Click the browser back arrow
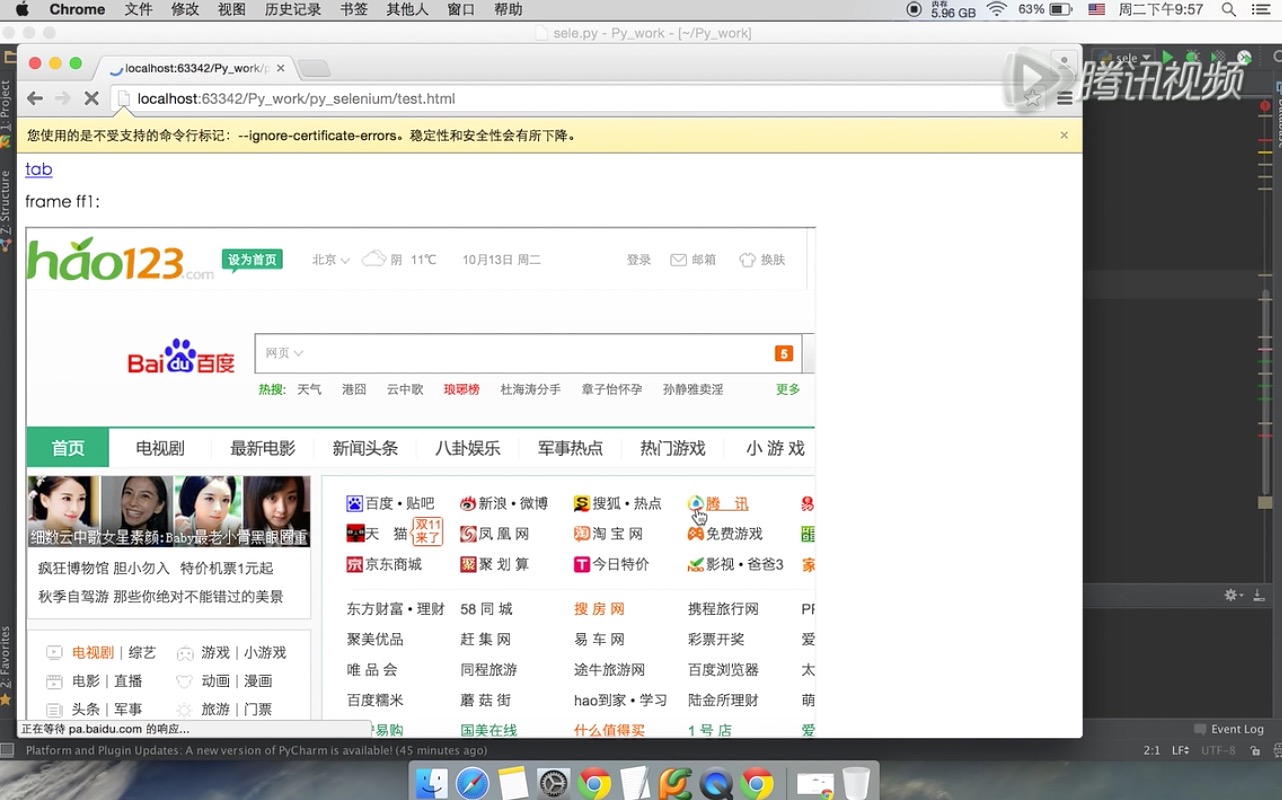The image size is (1282, 800). tap(35, 98)
